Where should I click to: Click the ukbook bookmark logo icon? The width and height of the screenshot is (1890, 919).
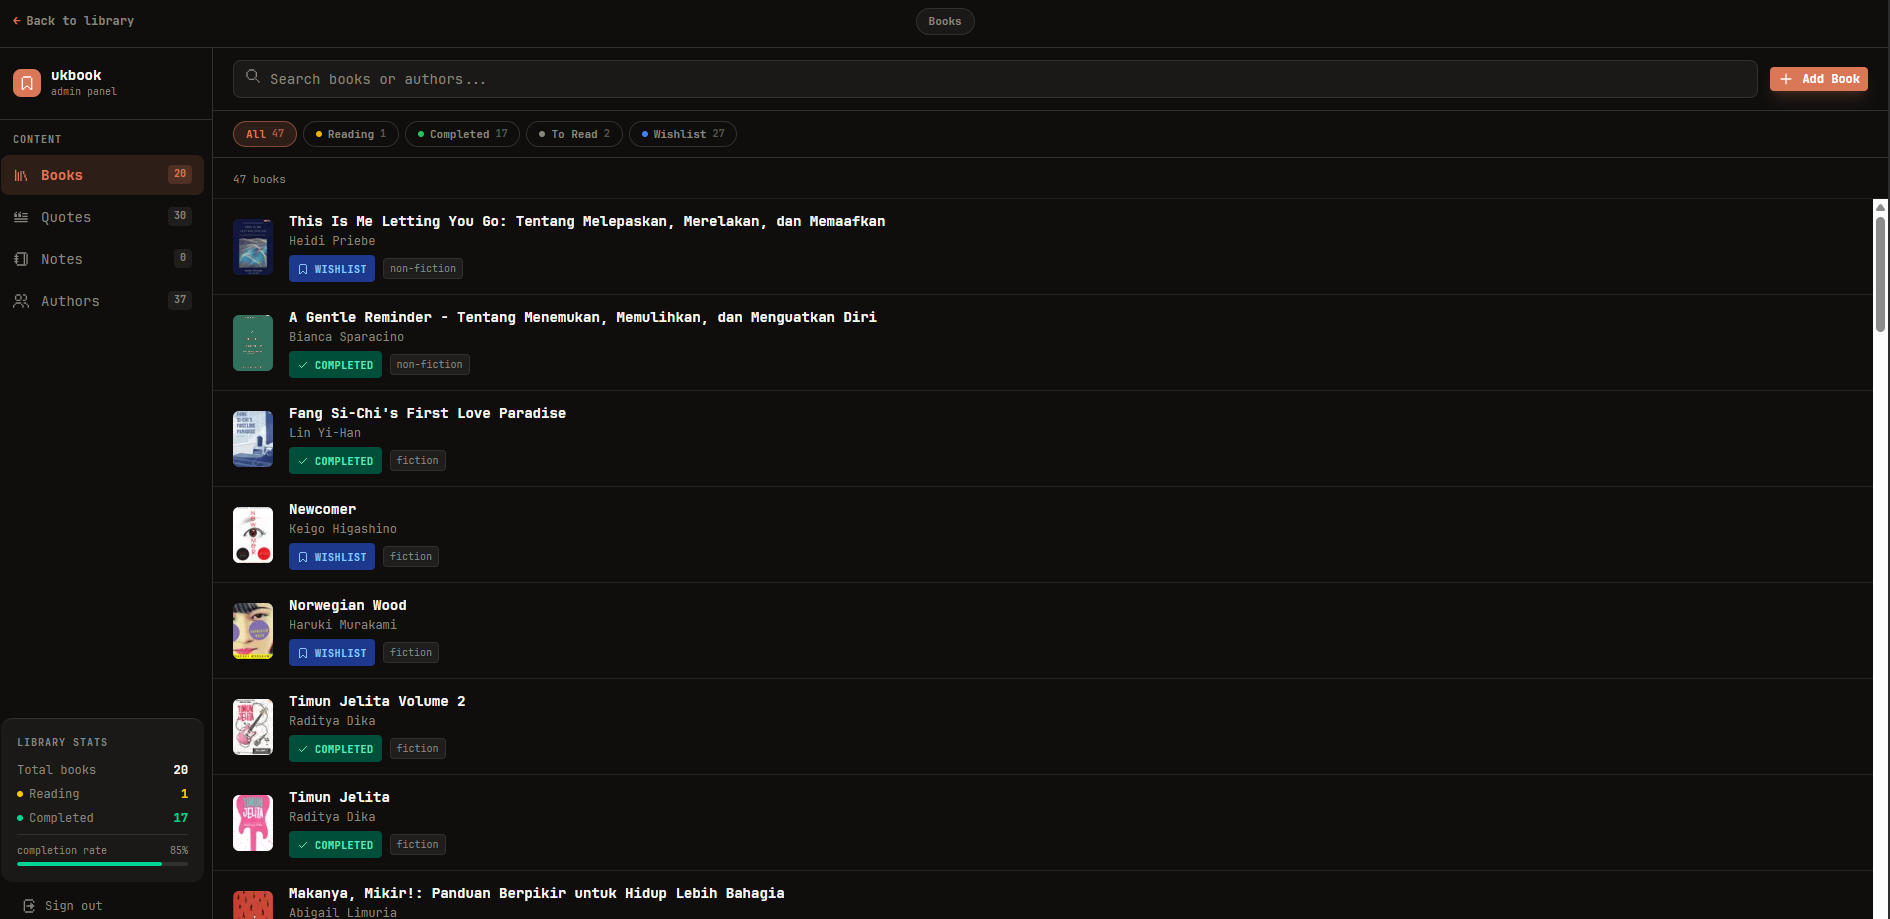tap(27, 83)
